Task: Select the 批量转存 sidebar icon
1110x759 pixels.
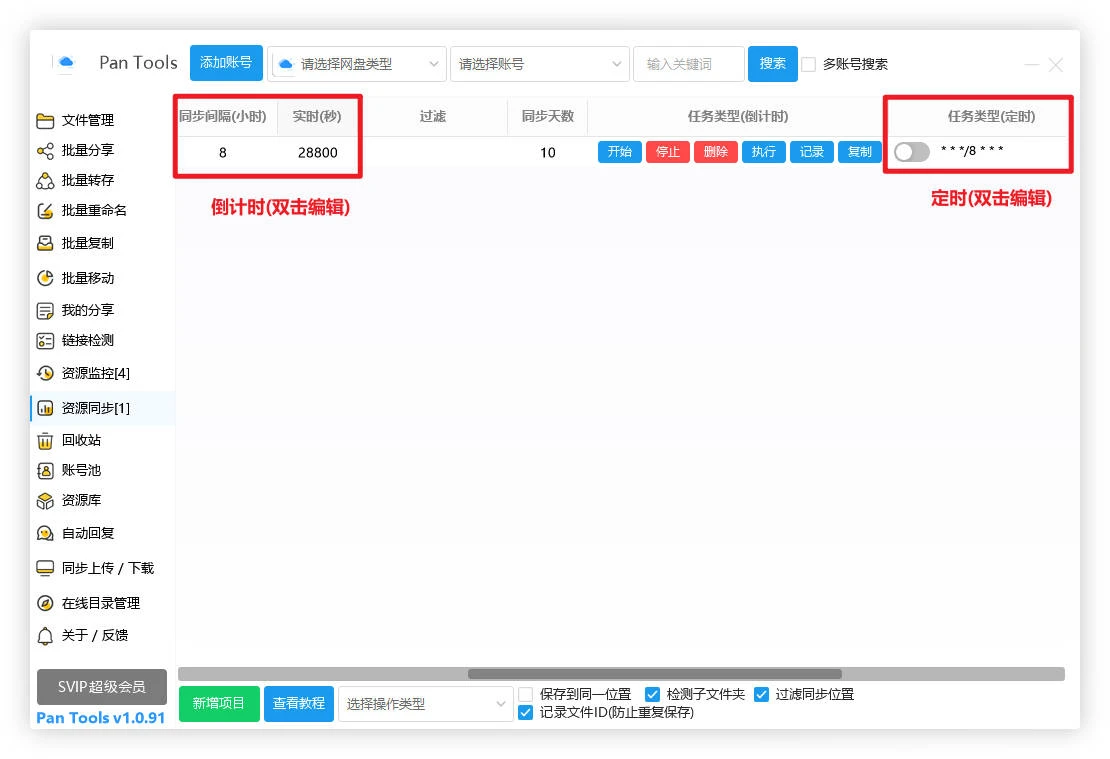Action: [45, 181]
